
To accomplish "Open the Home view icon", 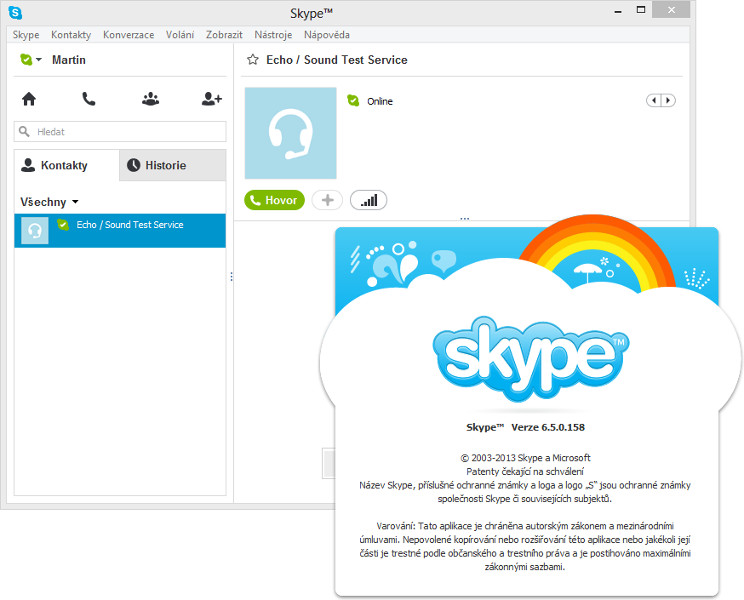I will pos(29,99).
